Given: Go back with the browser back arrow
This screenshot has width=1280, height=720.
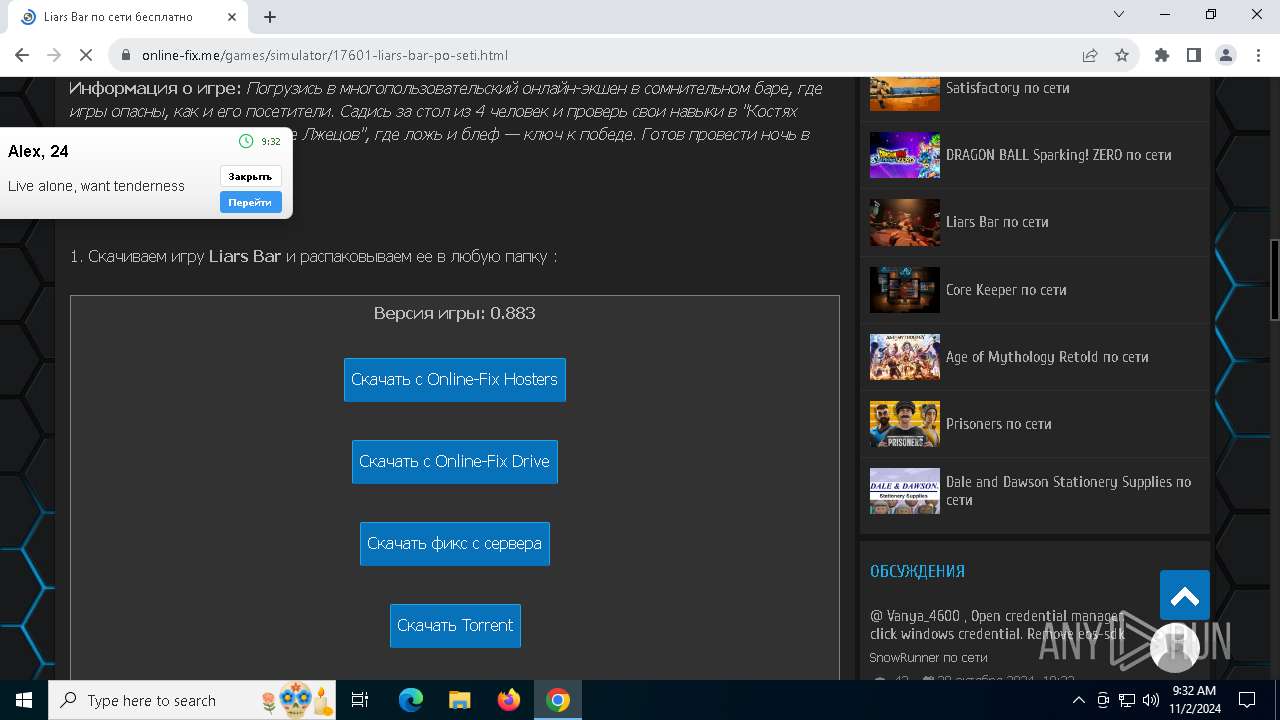Looking at the screenshot, I should [22, 56].
